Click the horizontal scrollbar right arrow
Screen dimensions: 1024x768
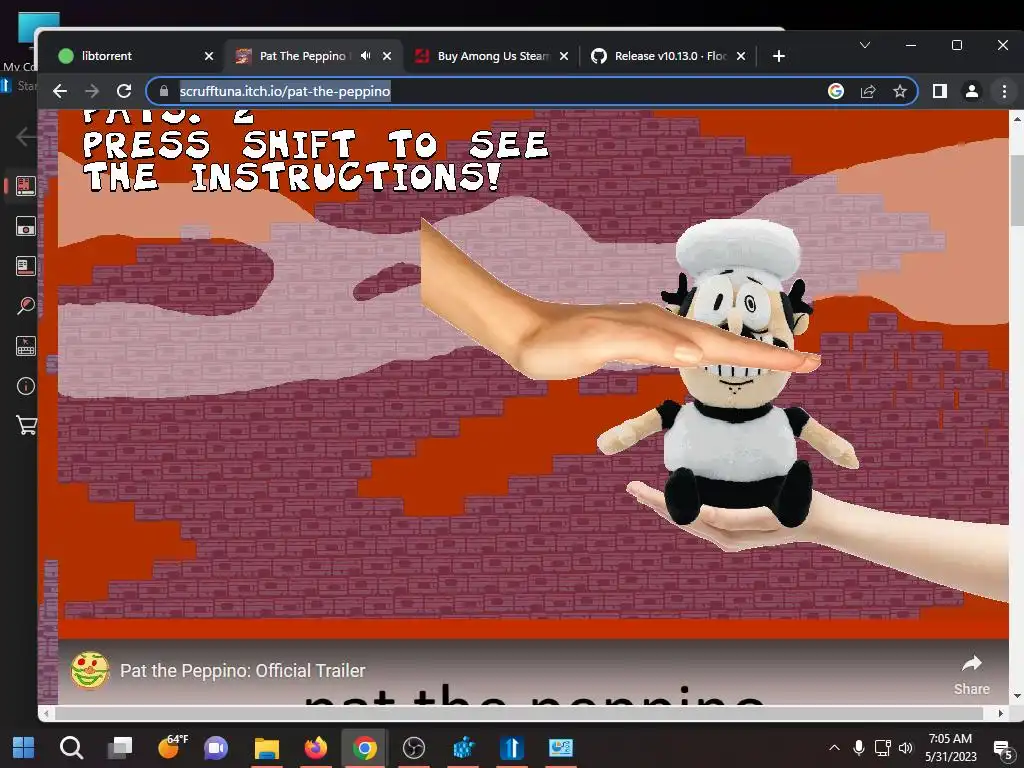coord(1001,713)
